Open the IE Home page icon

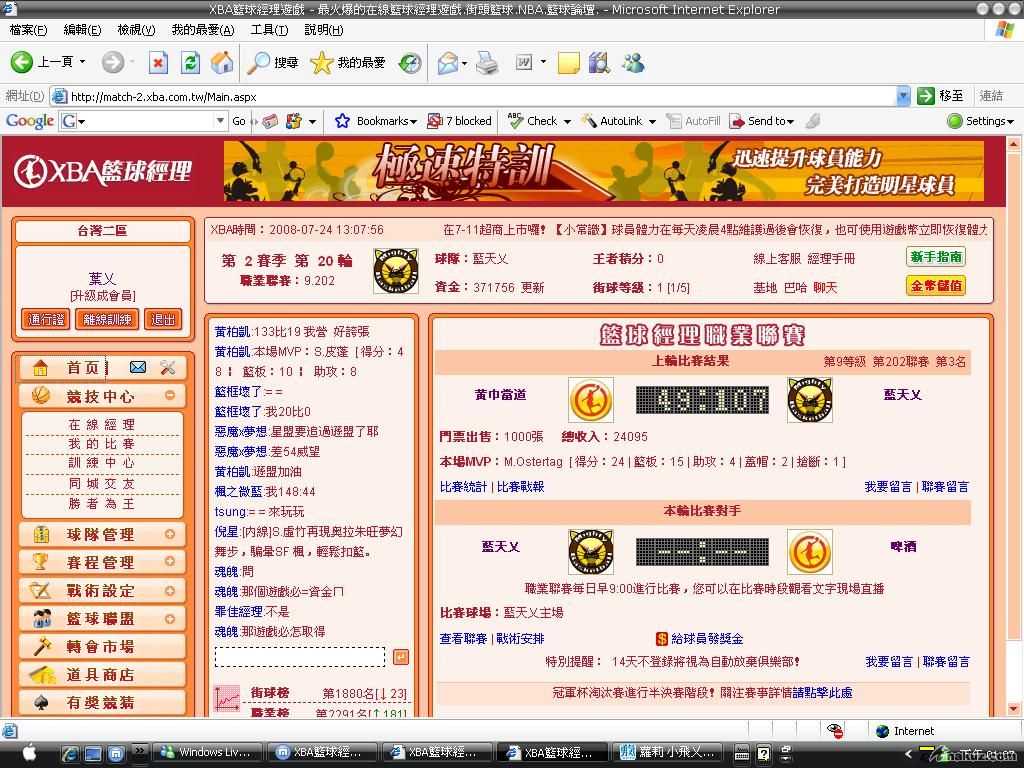click(222, 63)
